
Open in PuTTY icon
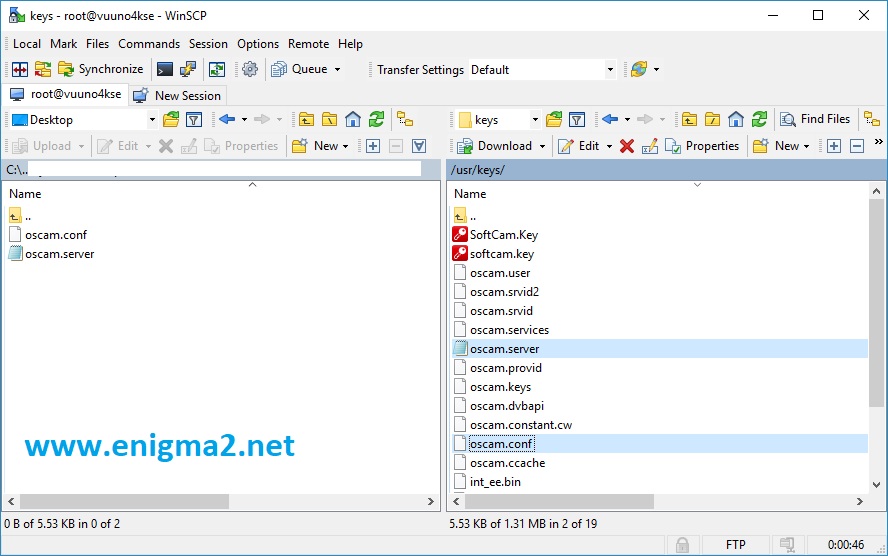pos(187,69)
